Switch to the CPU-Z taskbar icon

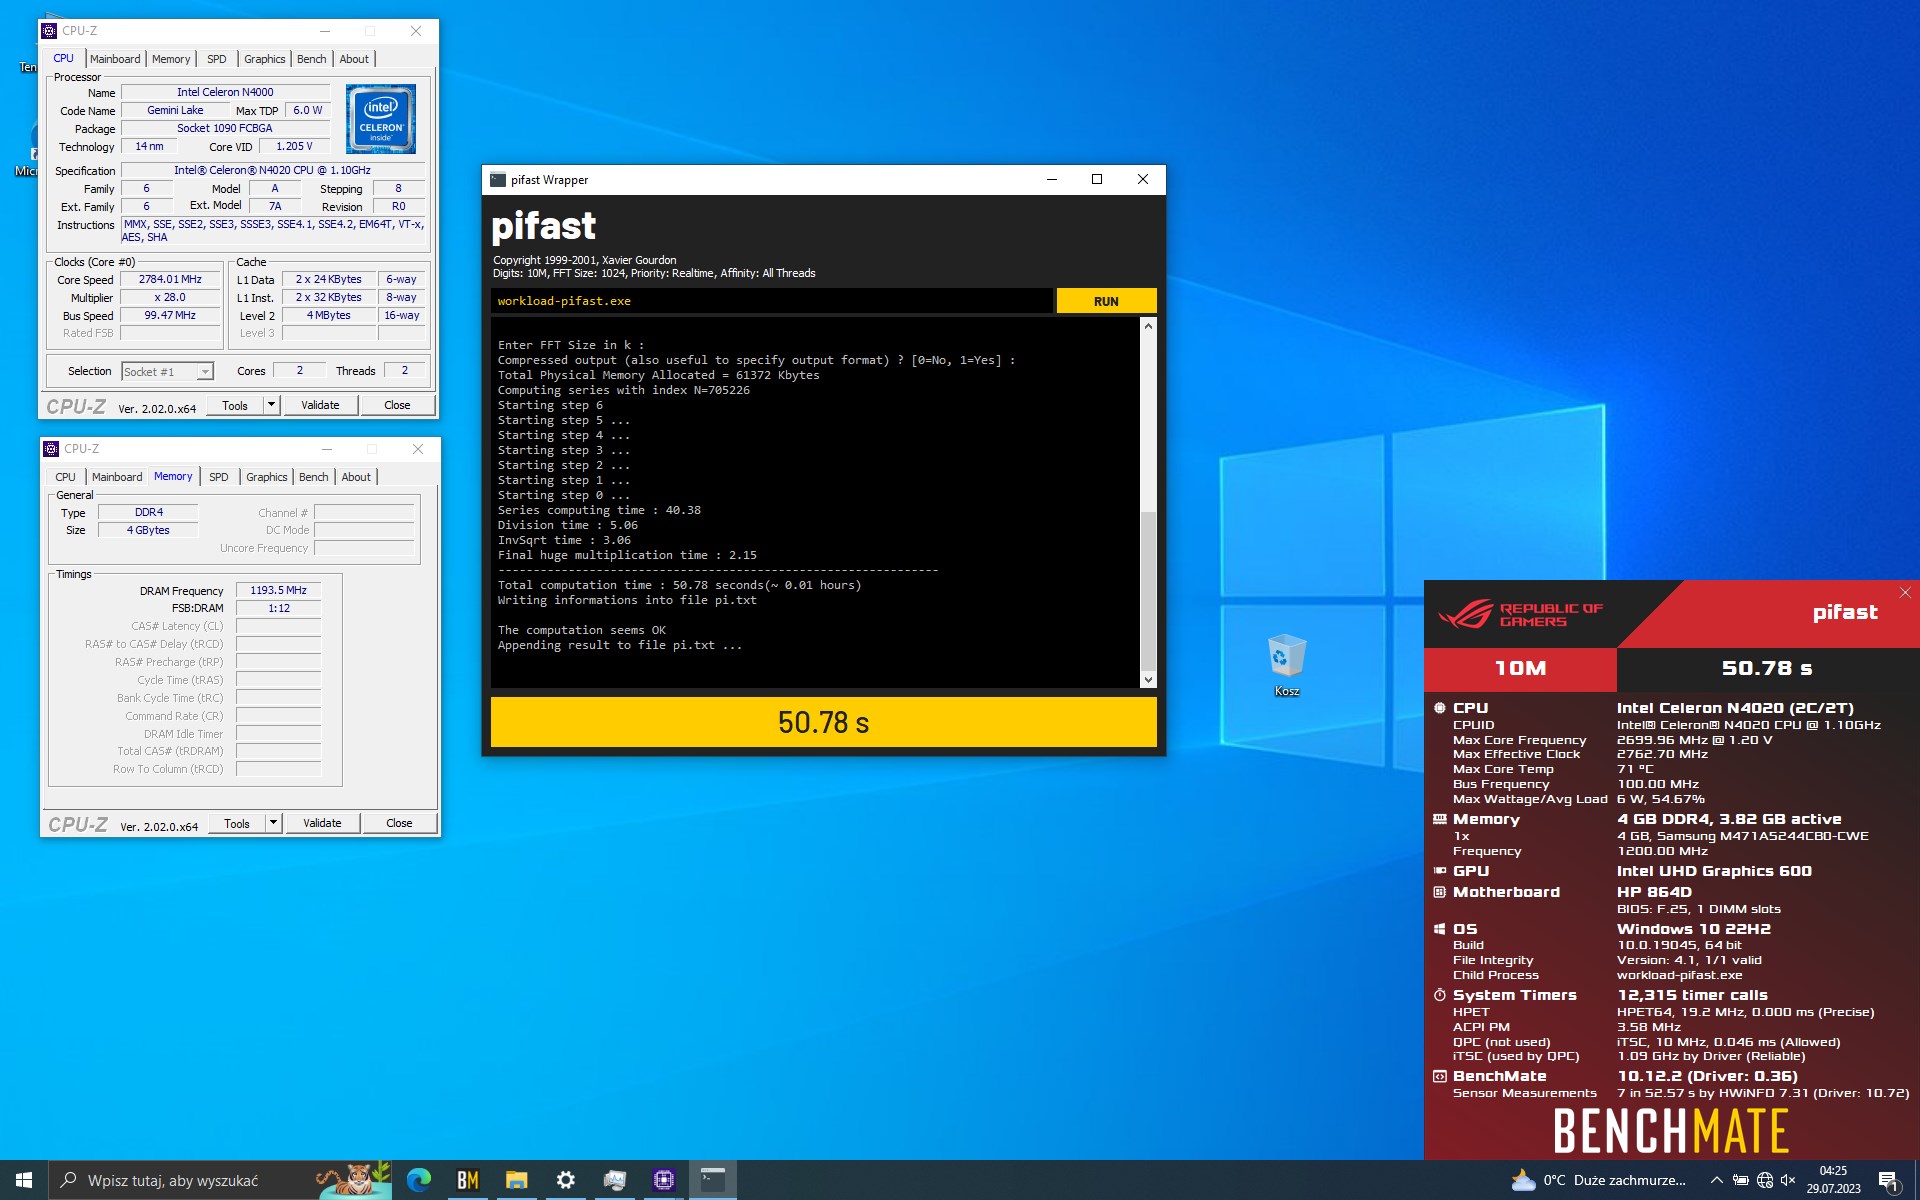coord(663,1180)
